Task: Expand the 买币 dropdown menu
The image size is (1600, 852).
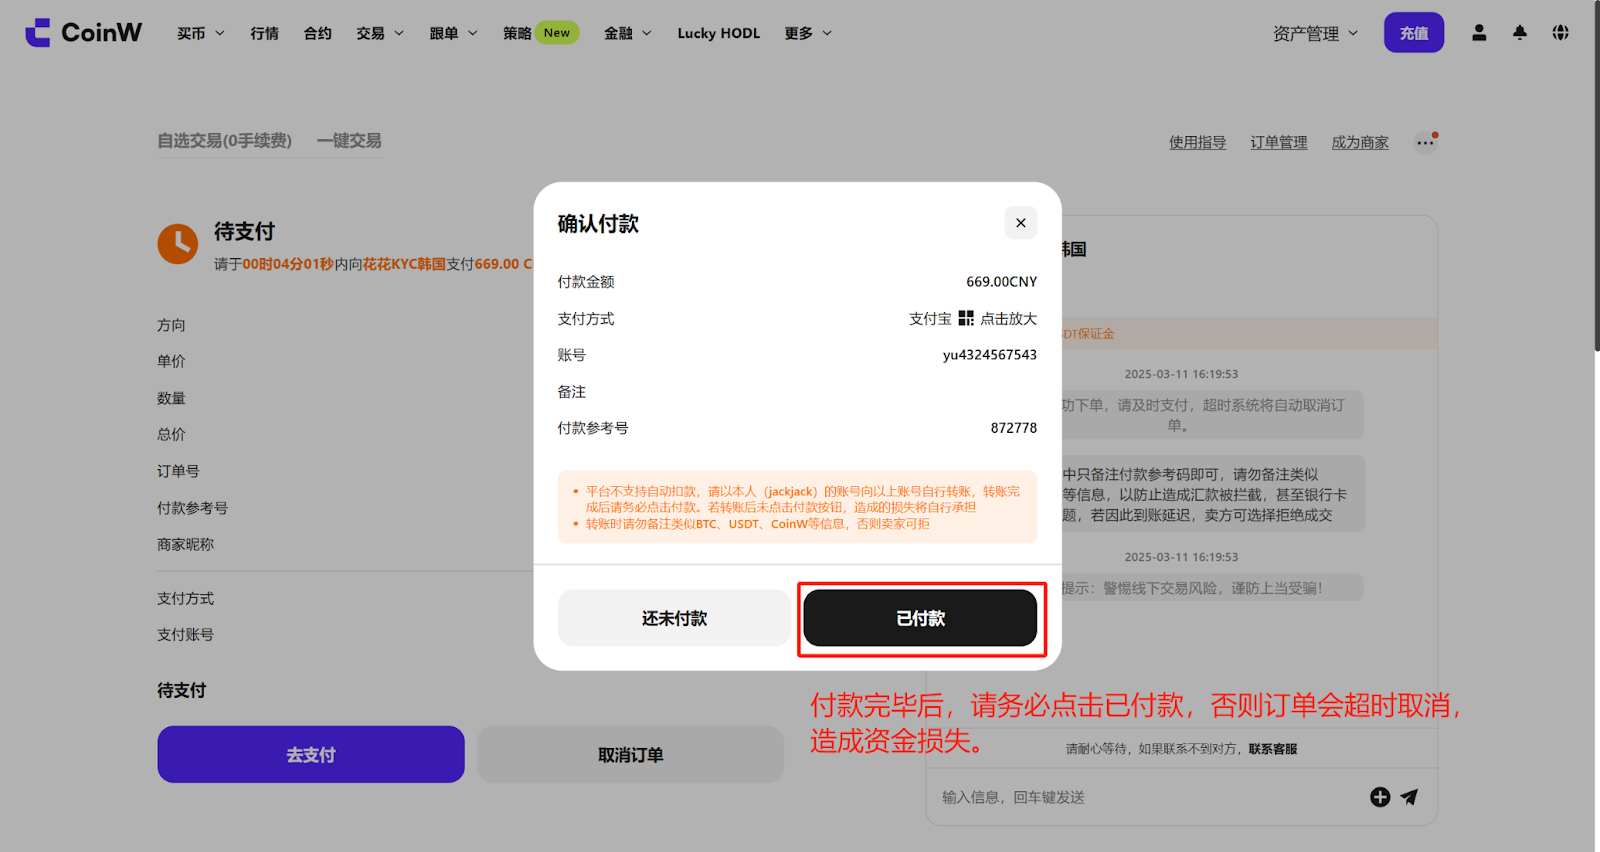Action: 201,33
